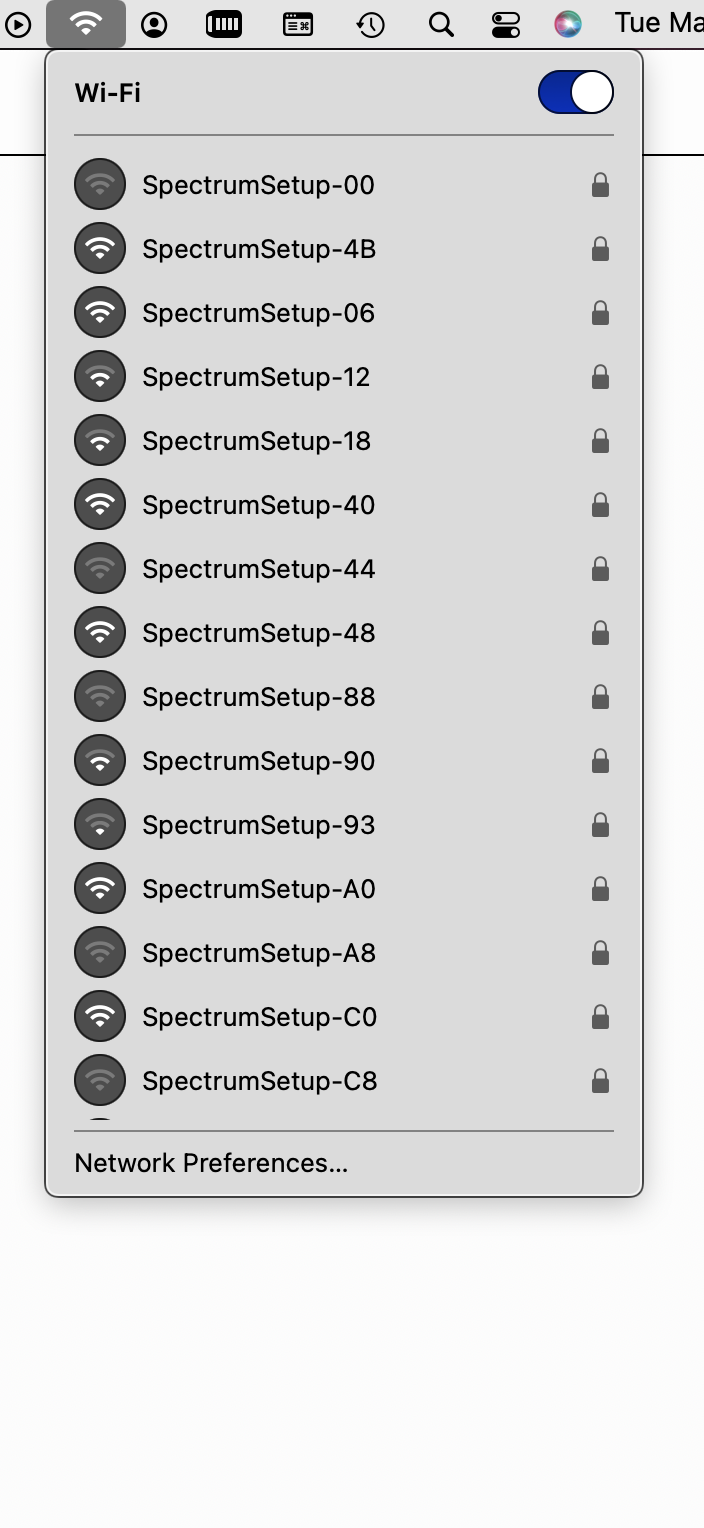Click the signal icon beside SpectrumSetup-88
The width and height of the screenshot is (704, 1528).
100,697
